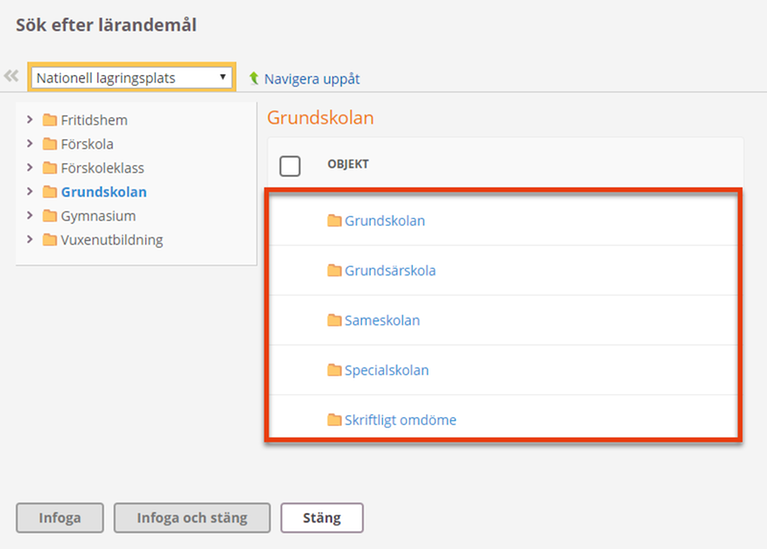Click the Infoga och stäng button

(192, 518)
